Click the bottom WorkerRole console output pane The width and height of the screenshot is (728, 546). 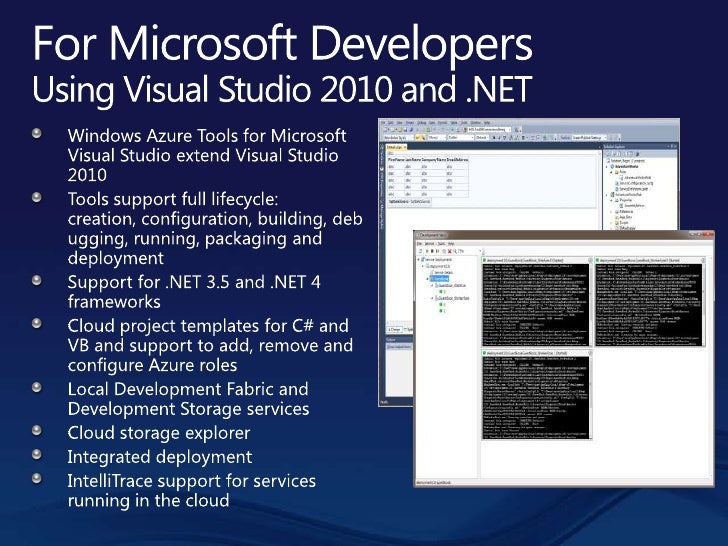[536, 397]
